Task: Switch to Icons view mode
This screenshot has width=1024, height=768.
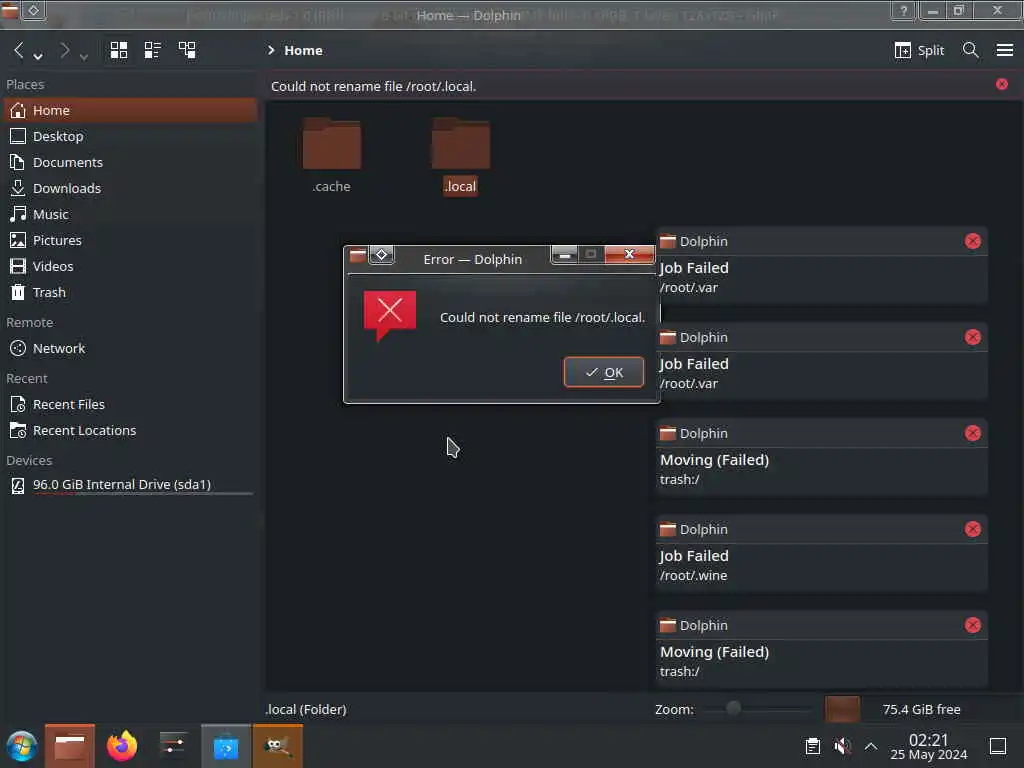Action: tap(119, 50)
